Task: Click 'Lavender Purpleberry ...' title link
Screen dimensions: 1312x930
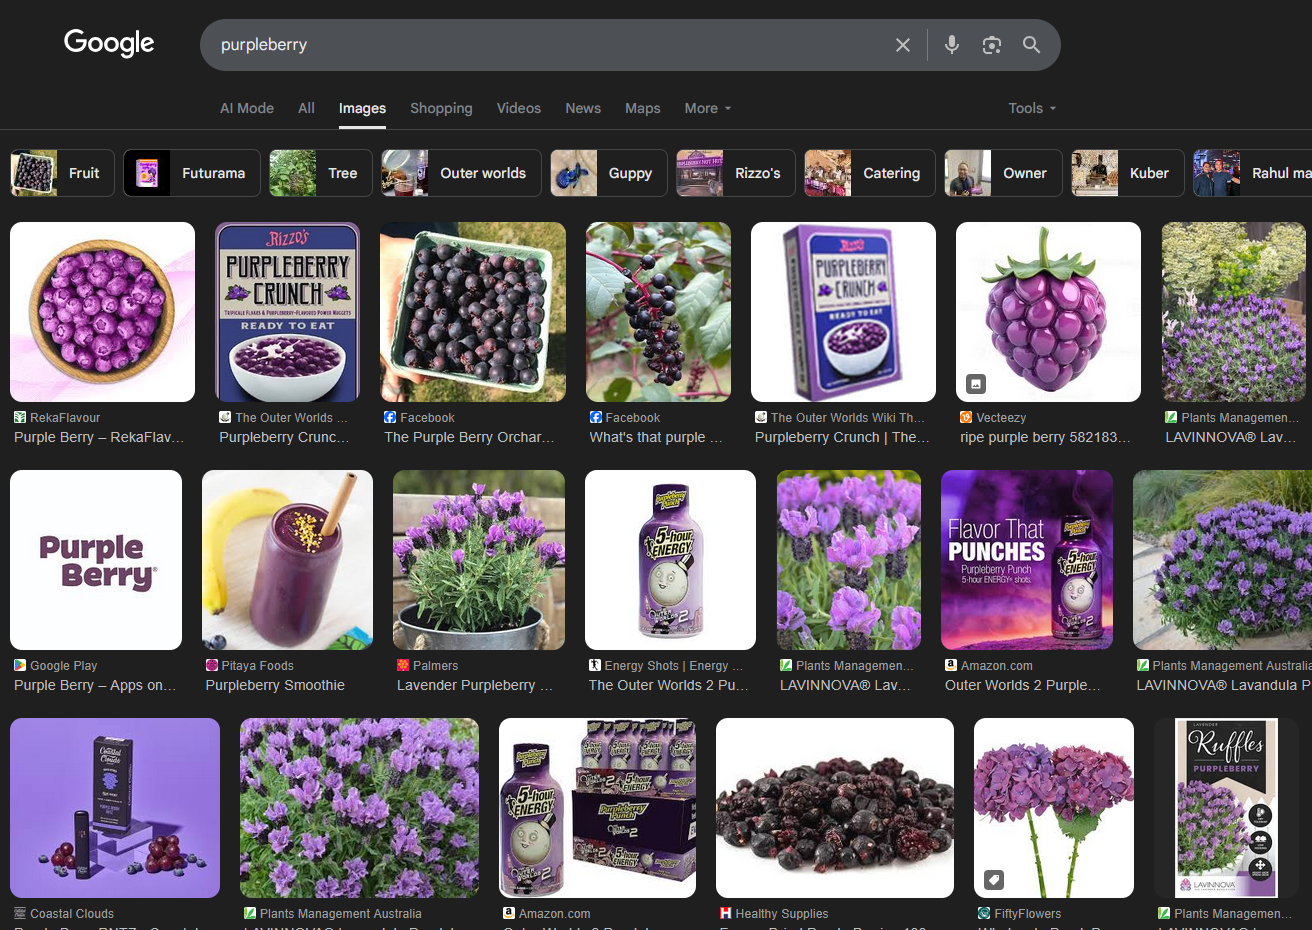Action: pyautogui.click(x=475, y=685)
